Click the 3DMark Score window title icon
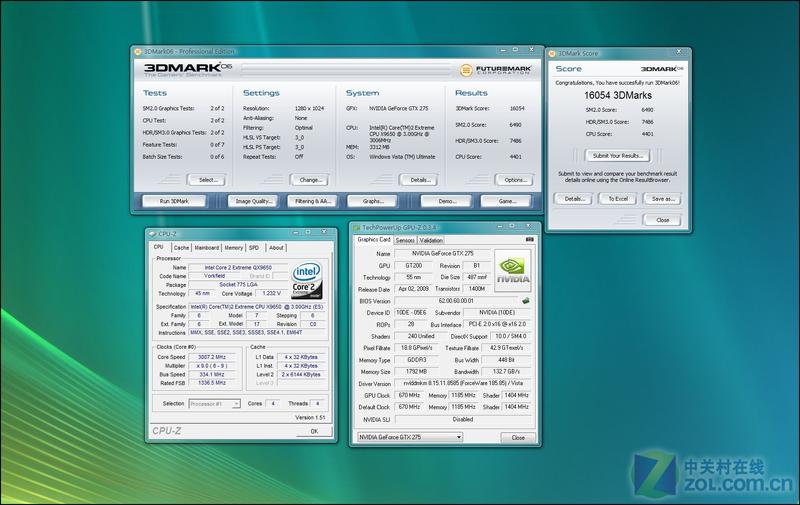 coord(552,54)
